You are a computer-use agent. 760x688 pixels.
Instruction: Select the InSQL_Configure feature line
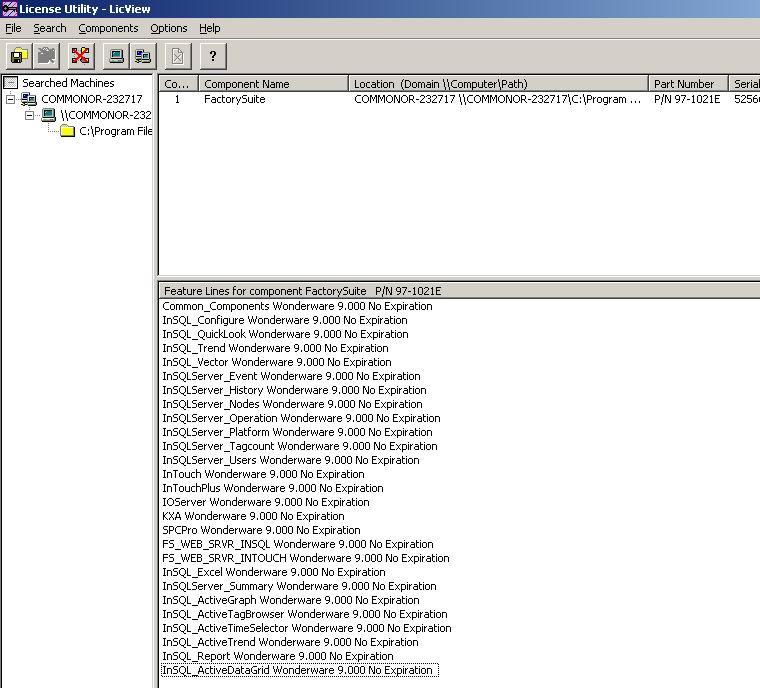click(x=285, y=320)
